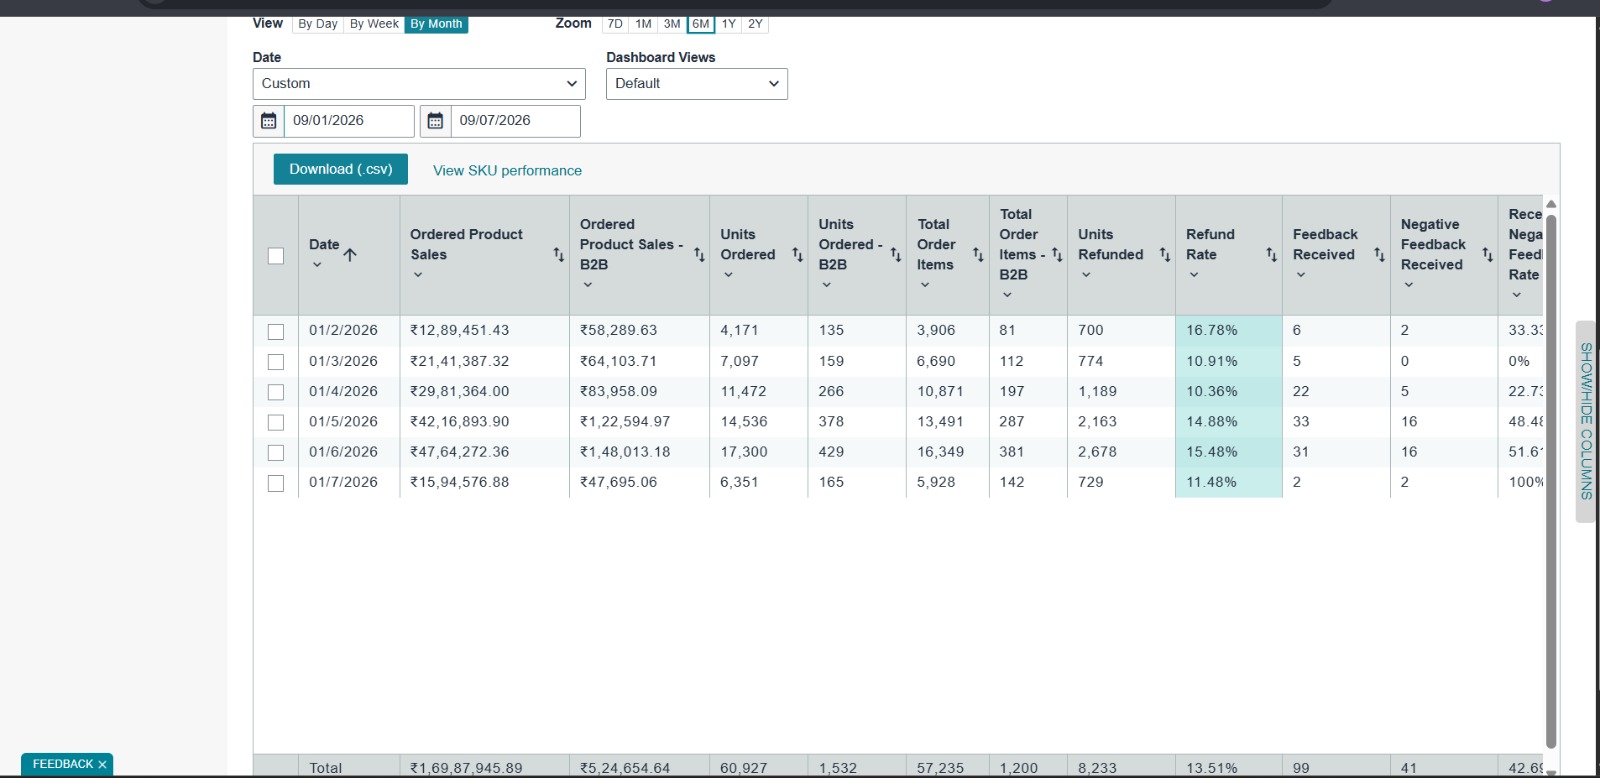Click the end date field 09/07/2026
The width and height of the screenshot is (1600, 778).
click(x=515, y=121)
